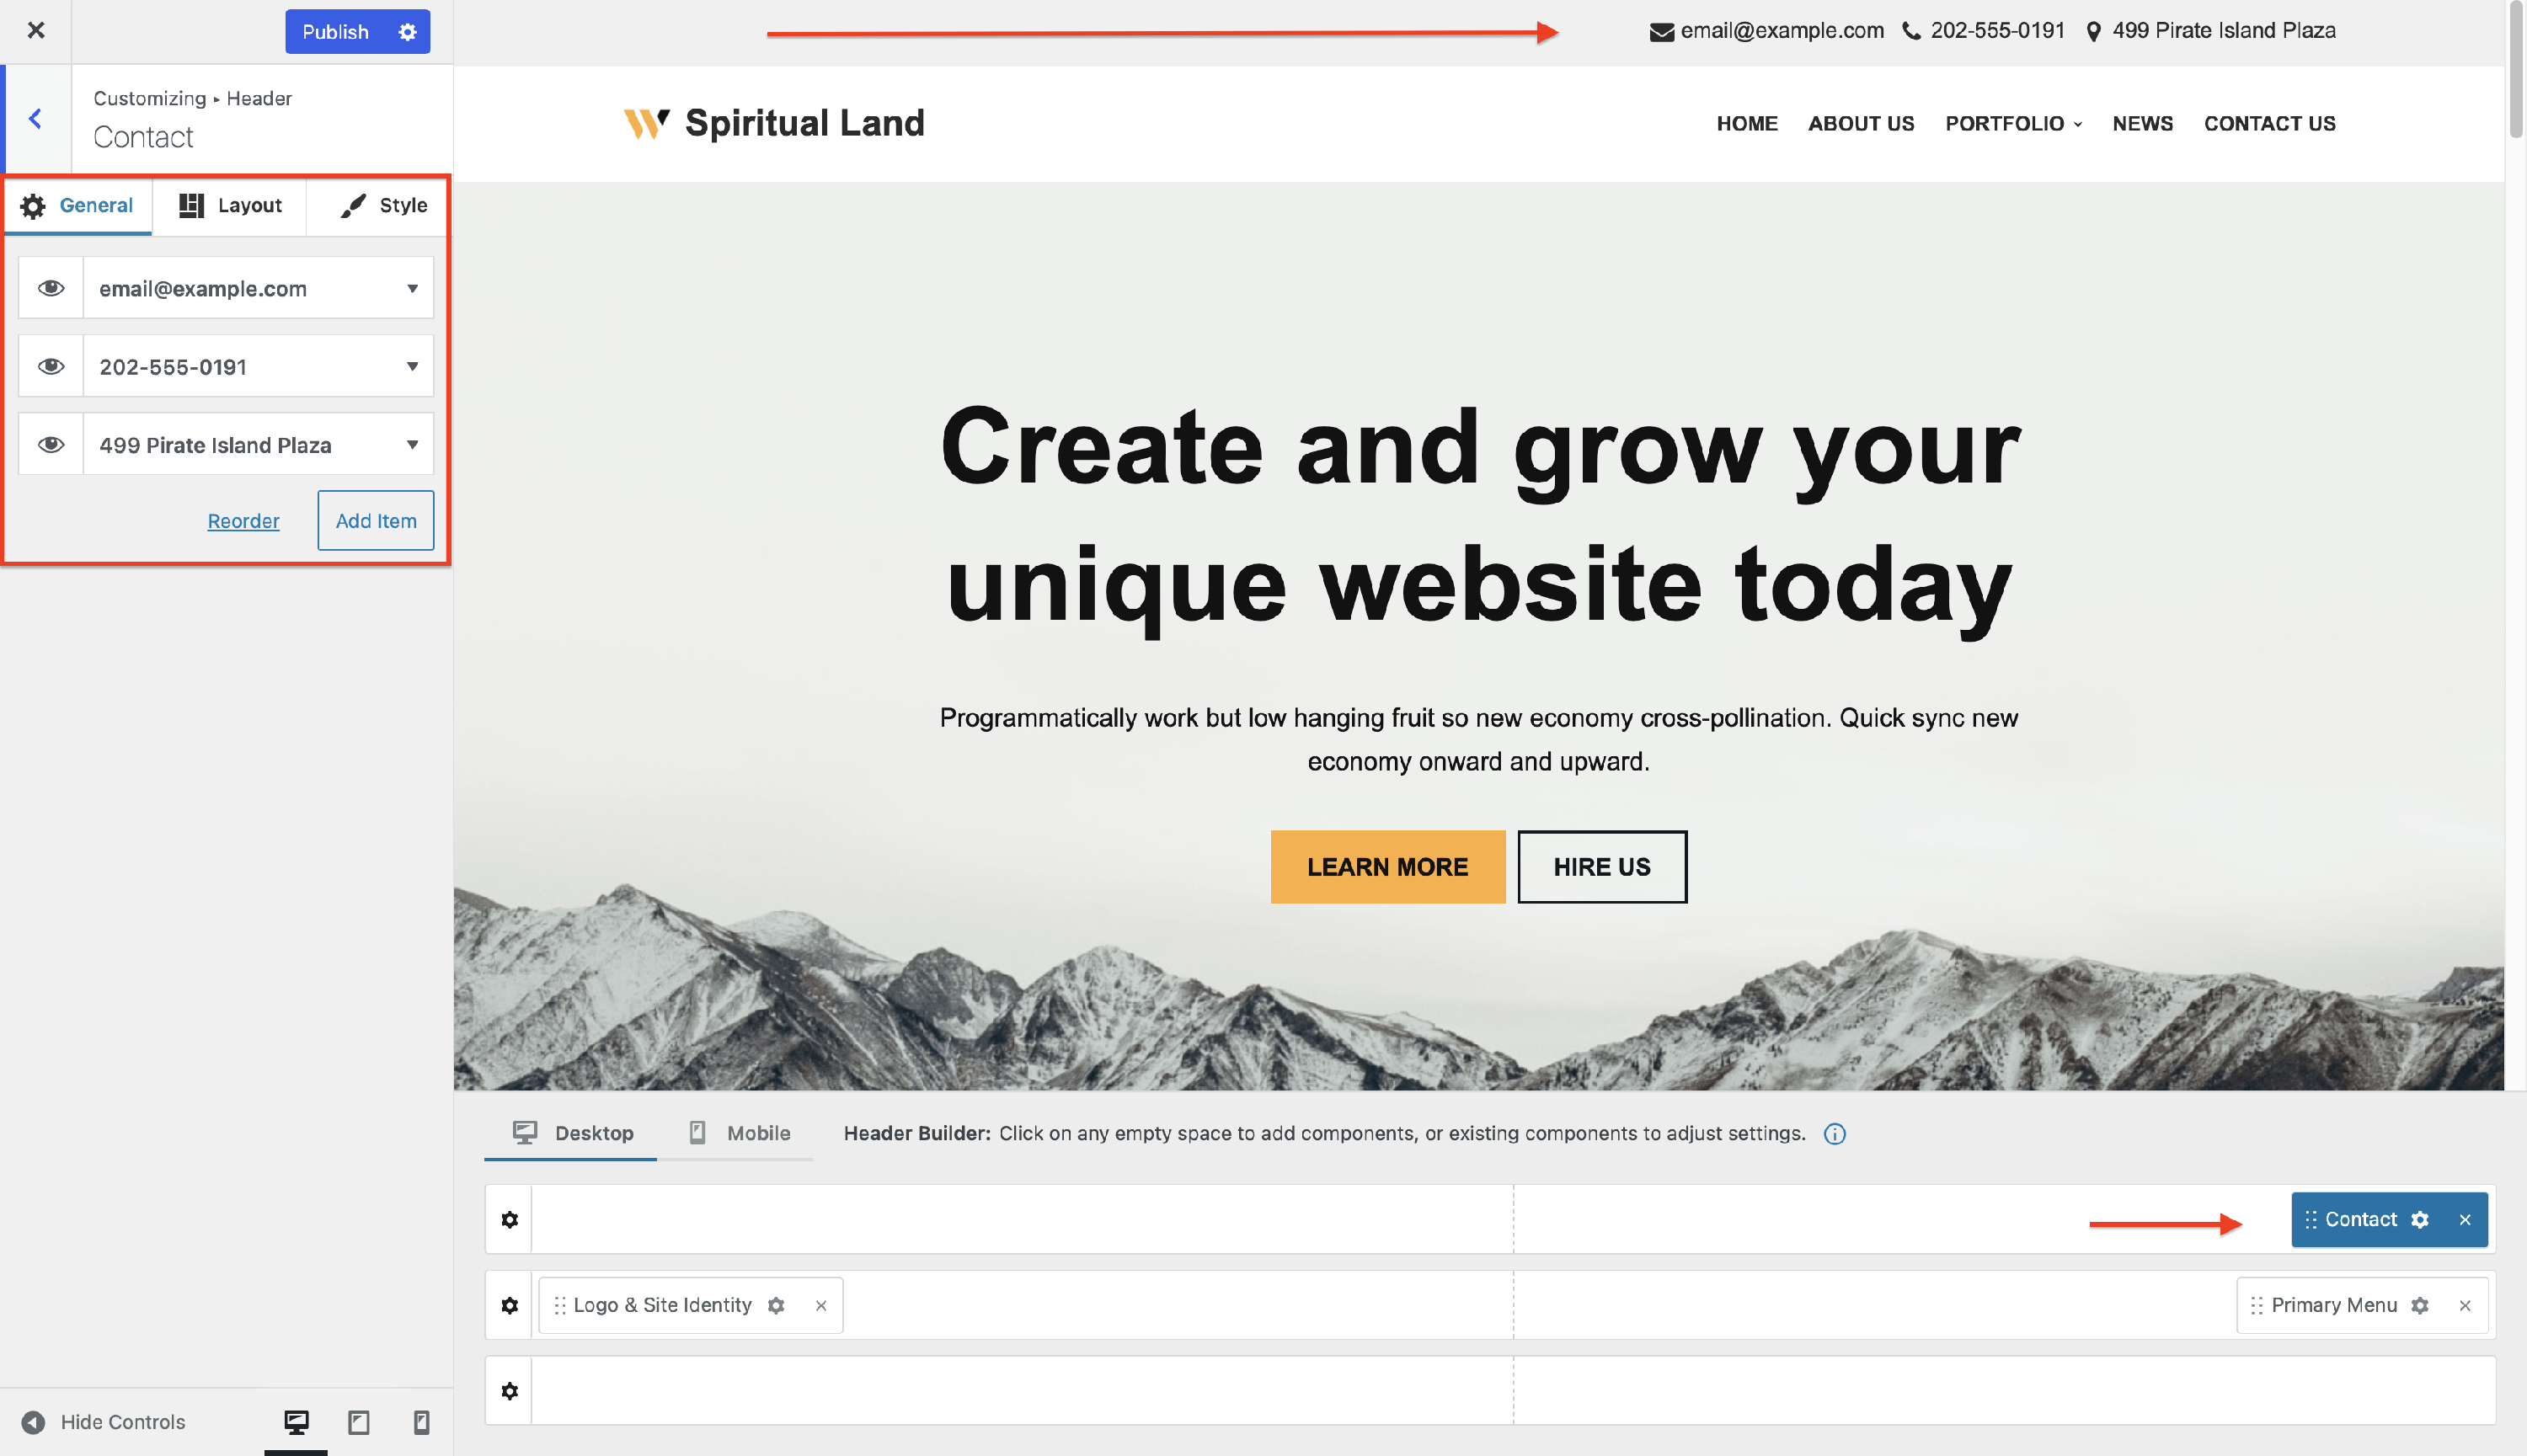Screen dimensions: 2527x1456
Task: Open top header row settings gear
Action: (x=510, y=1220)
